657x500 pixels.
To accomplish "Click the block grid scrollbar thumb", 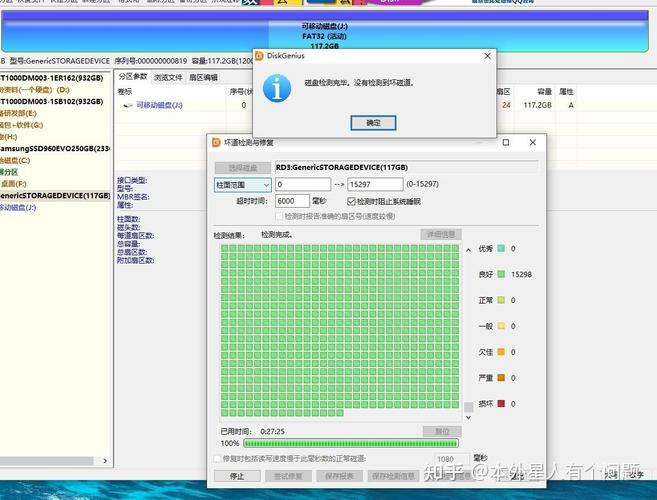I will click(468, 407).
